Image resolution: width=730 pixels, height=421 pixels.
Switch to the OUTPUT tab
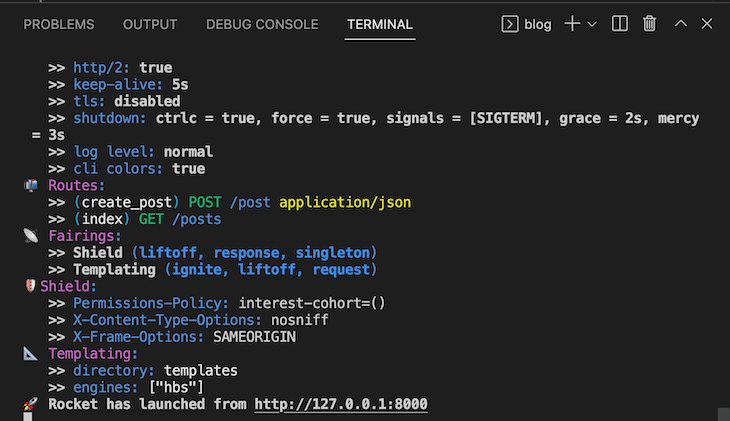150,24
